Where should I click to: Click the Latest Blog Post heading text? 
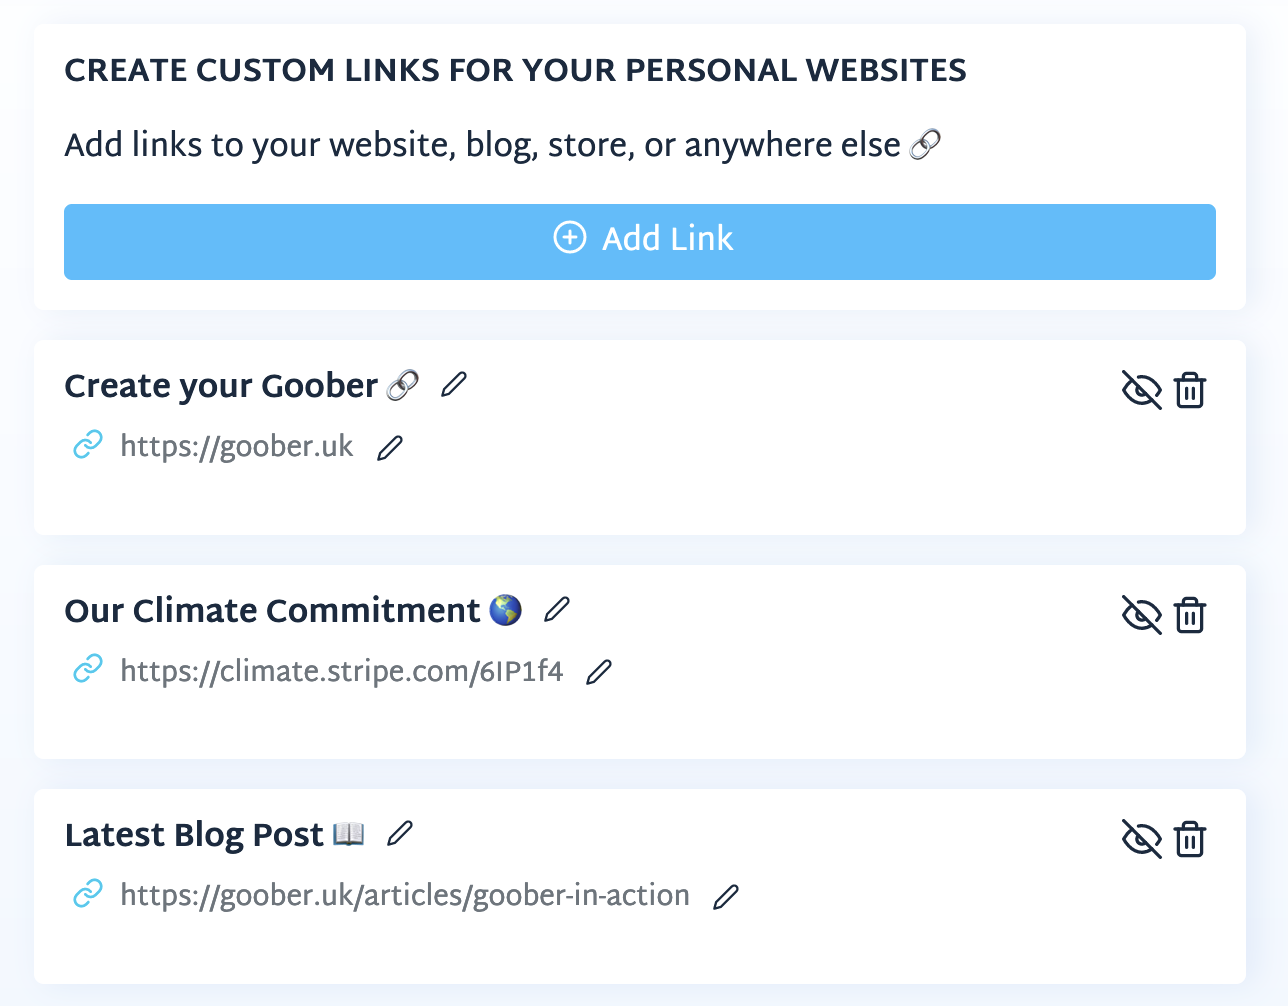pyautogui.click(x=194, y=835)
